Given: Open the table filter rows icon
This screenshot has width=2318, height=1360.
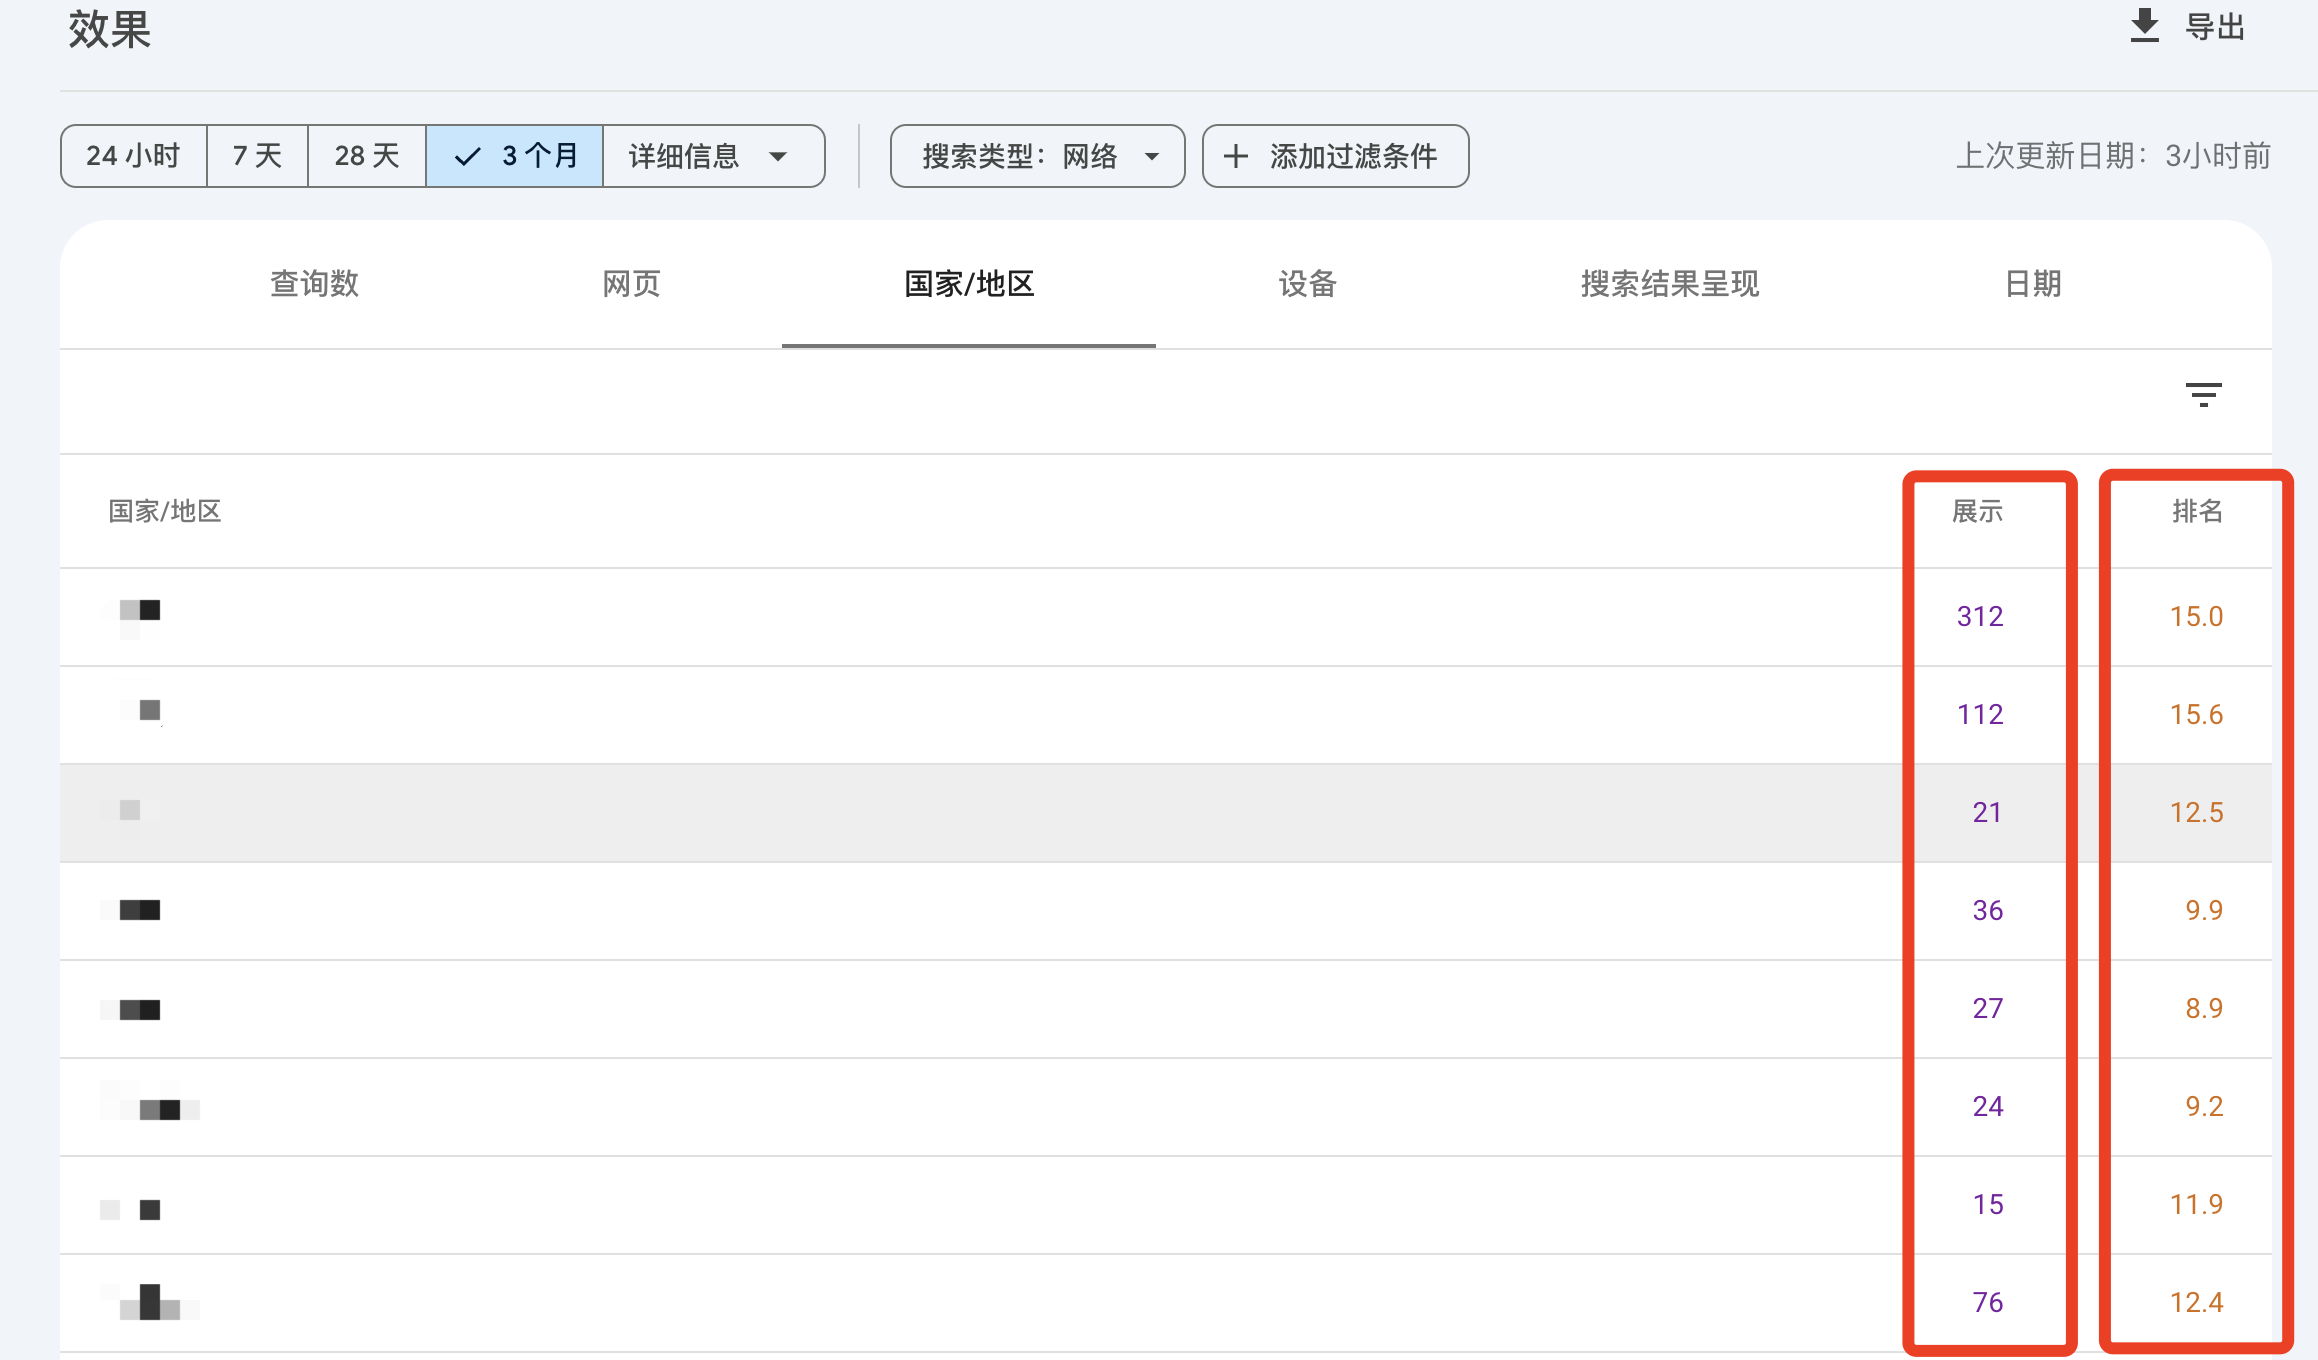Looking at the screenshot, I should coord(2203,394).
